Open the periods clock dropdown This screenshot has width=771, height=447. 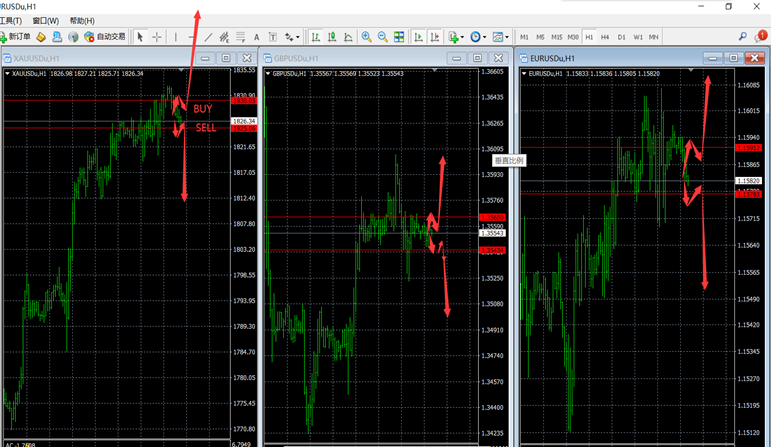click(479, 38)
